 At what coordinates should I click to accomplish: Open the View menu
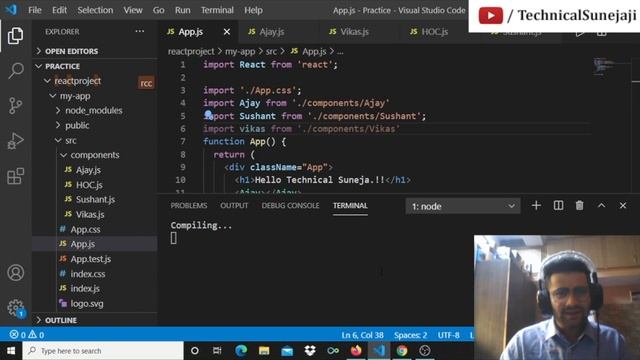(133, 10)
